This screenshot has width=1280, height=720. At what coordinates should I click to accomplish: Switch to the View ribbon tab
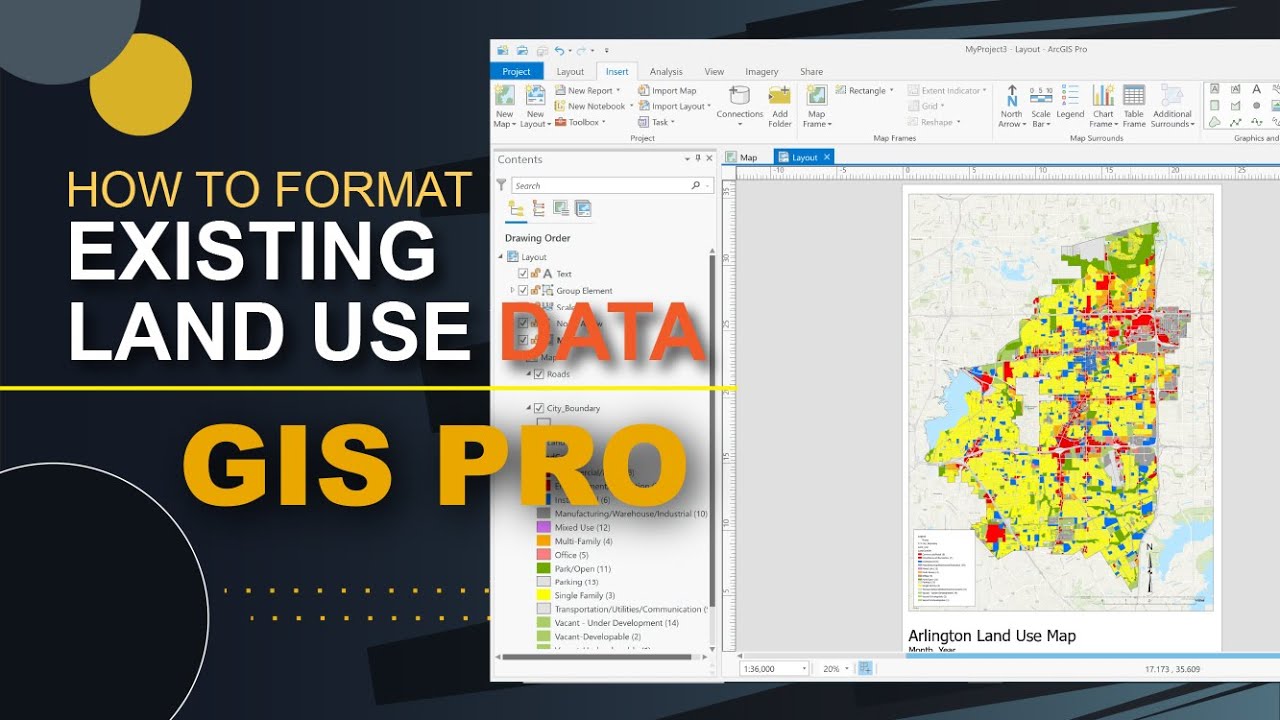(x=714, y=72)
